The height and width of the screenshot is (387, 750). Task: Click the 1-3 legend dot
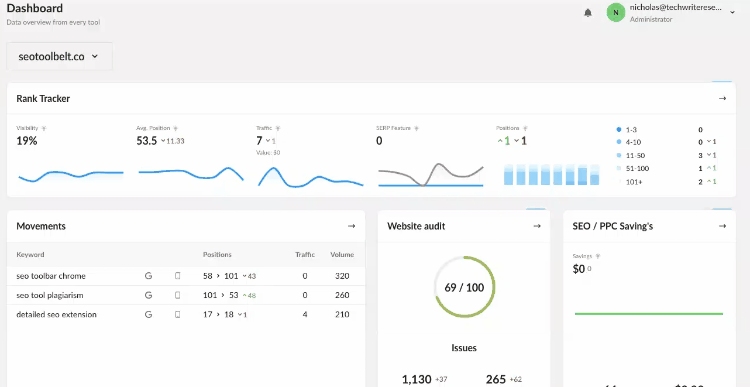pyautogui.click(x=619, y=130)
